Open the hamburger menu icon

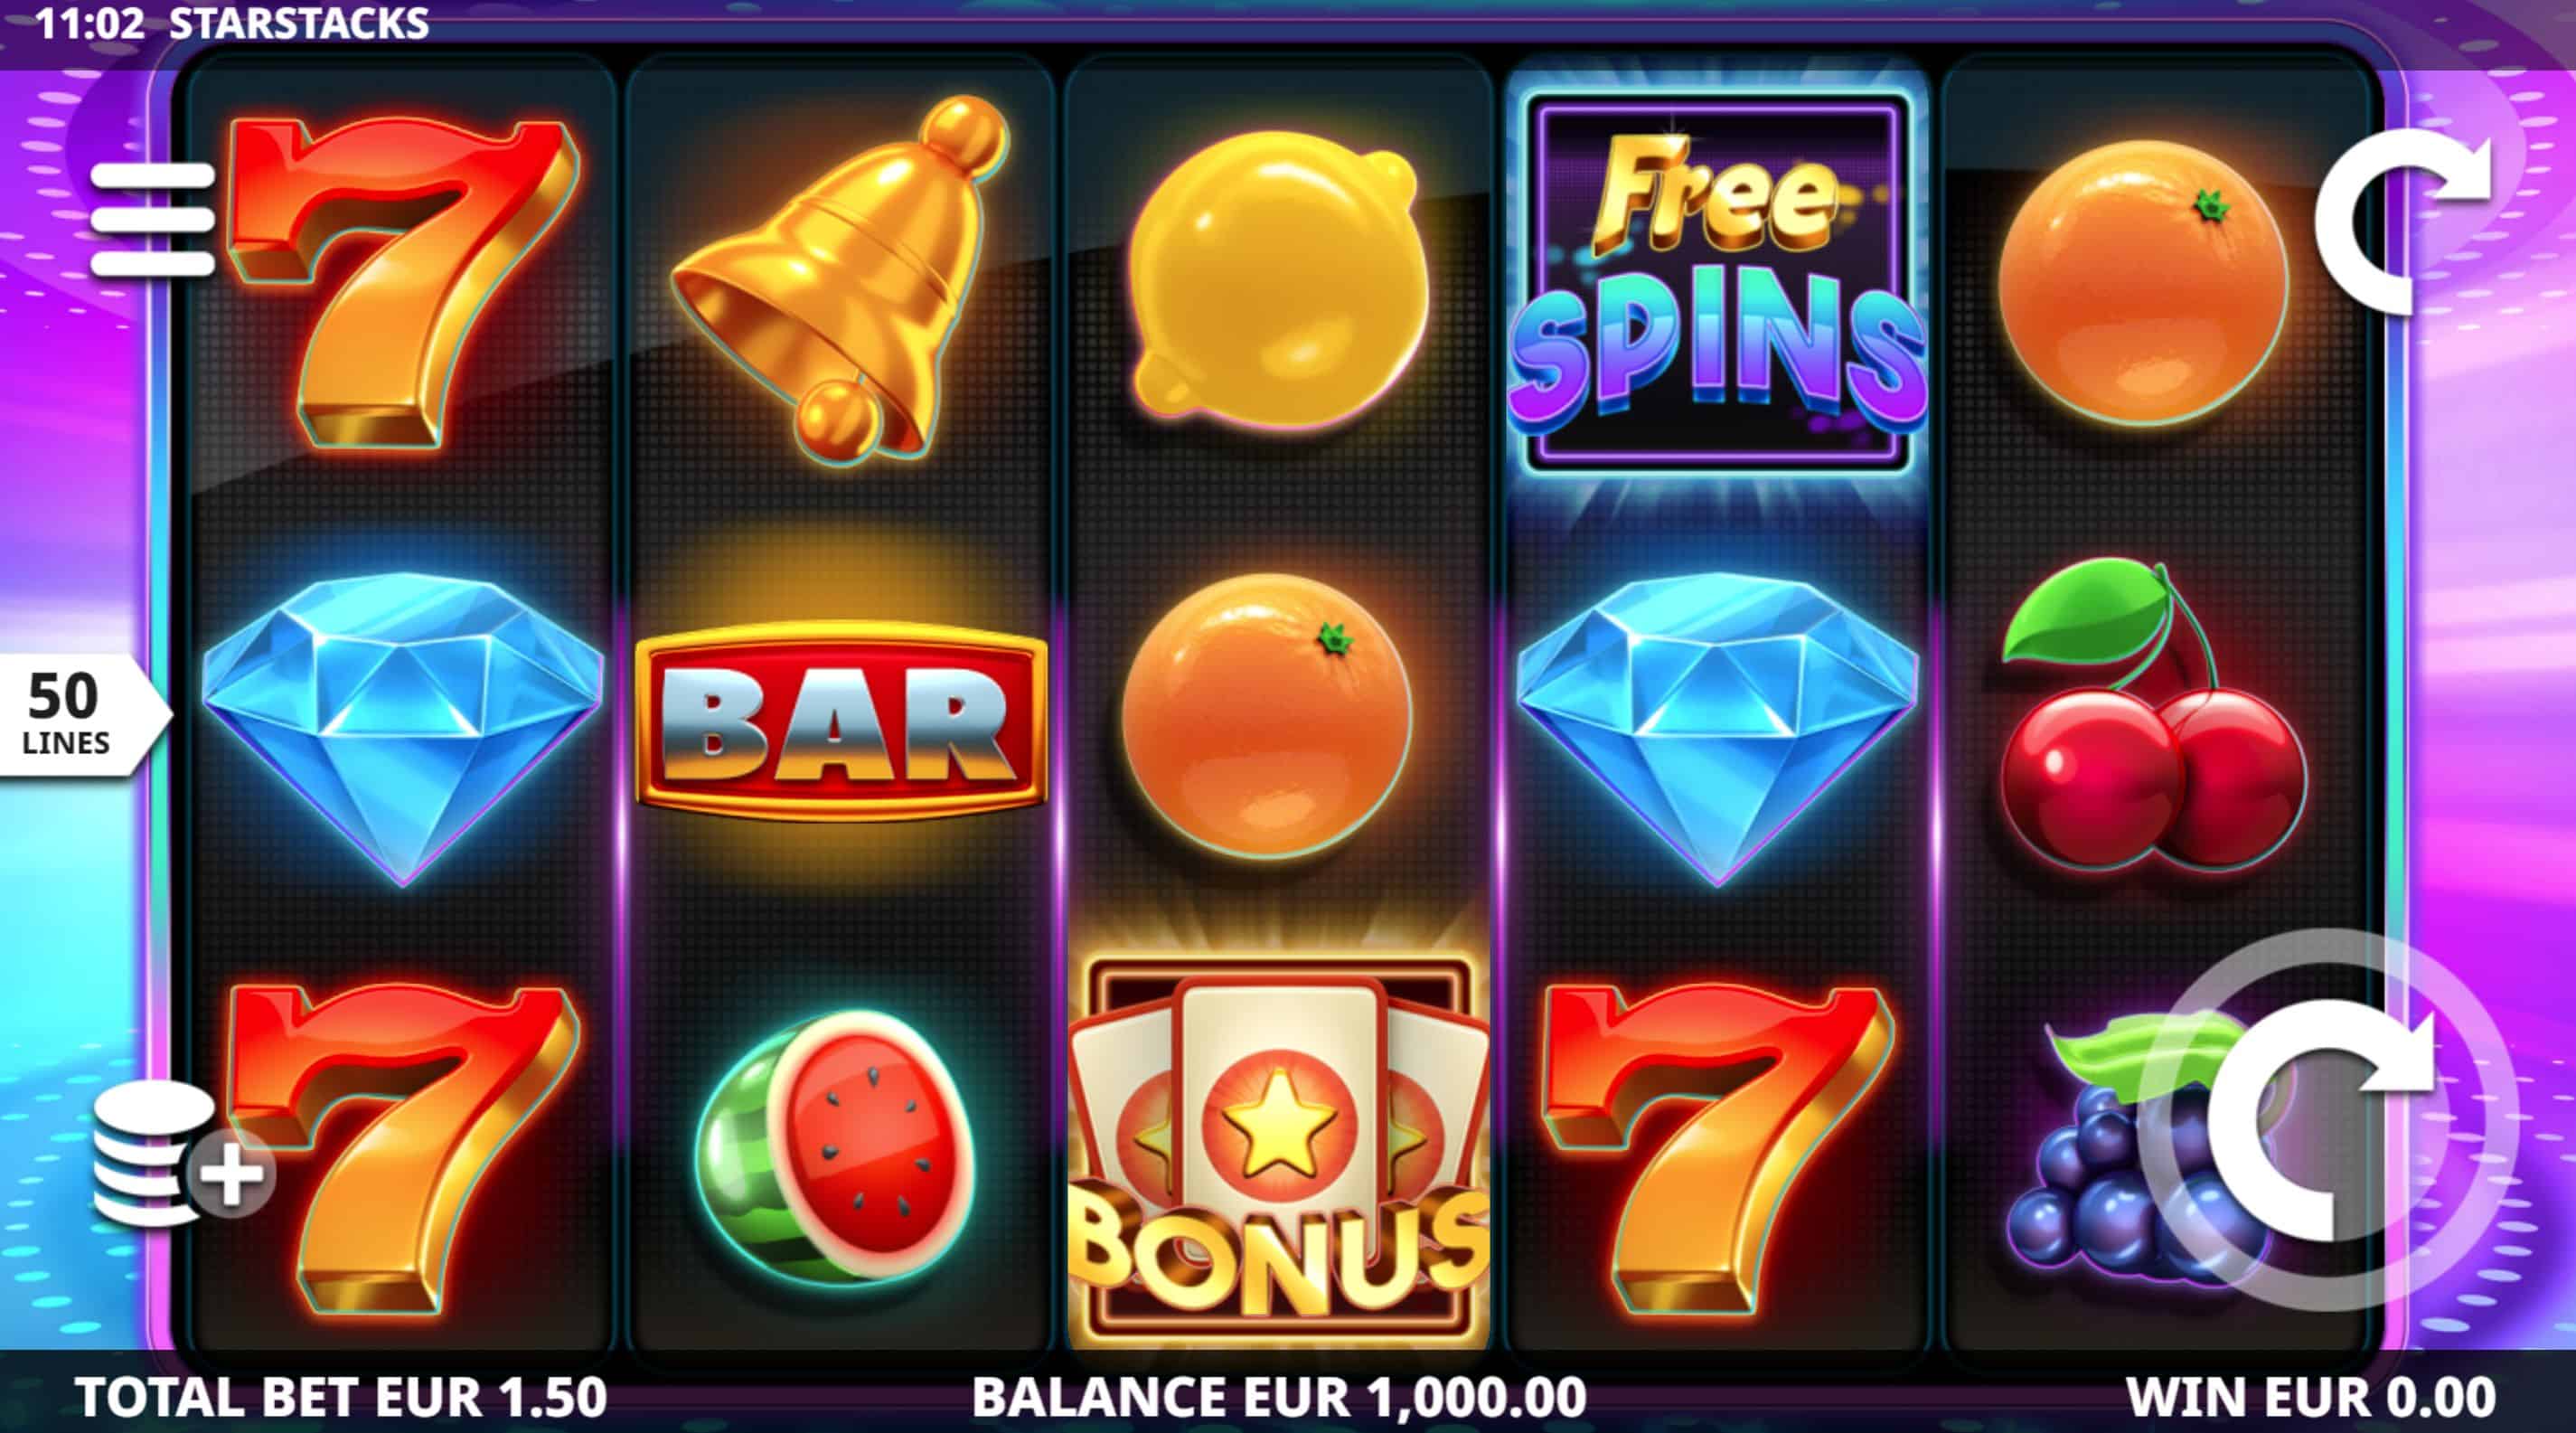153,220
